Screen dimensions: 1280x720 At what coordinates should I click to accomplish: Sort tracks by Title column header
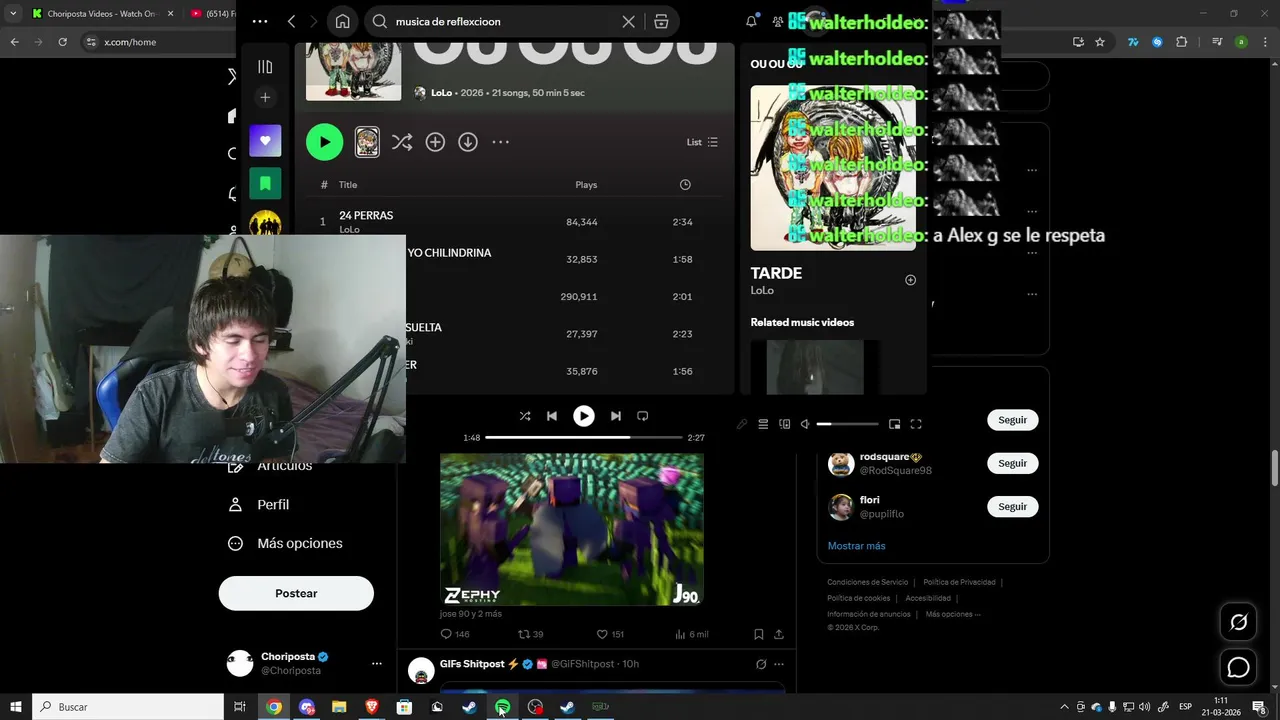click(x=348, y=185)
